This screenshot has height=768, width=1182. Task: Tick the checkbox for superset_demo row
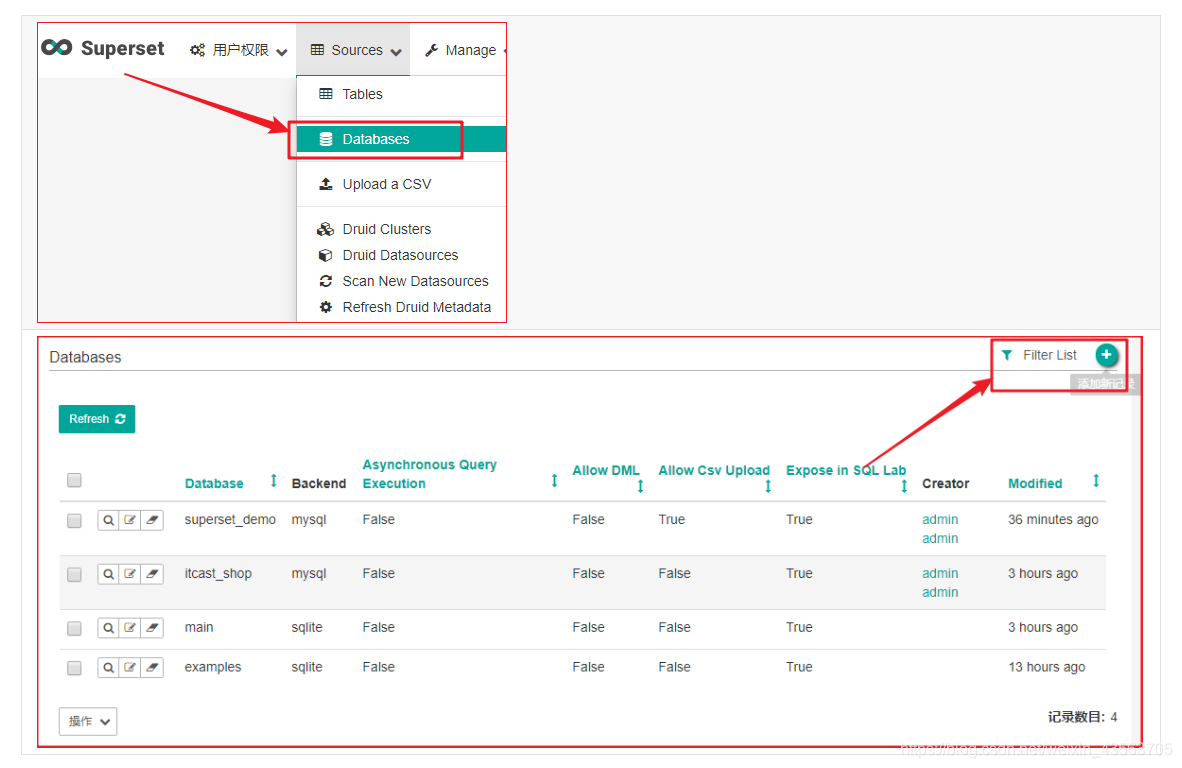coord(74,520)
